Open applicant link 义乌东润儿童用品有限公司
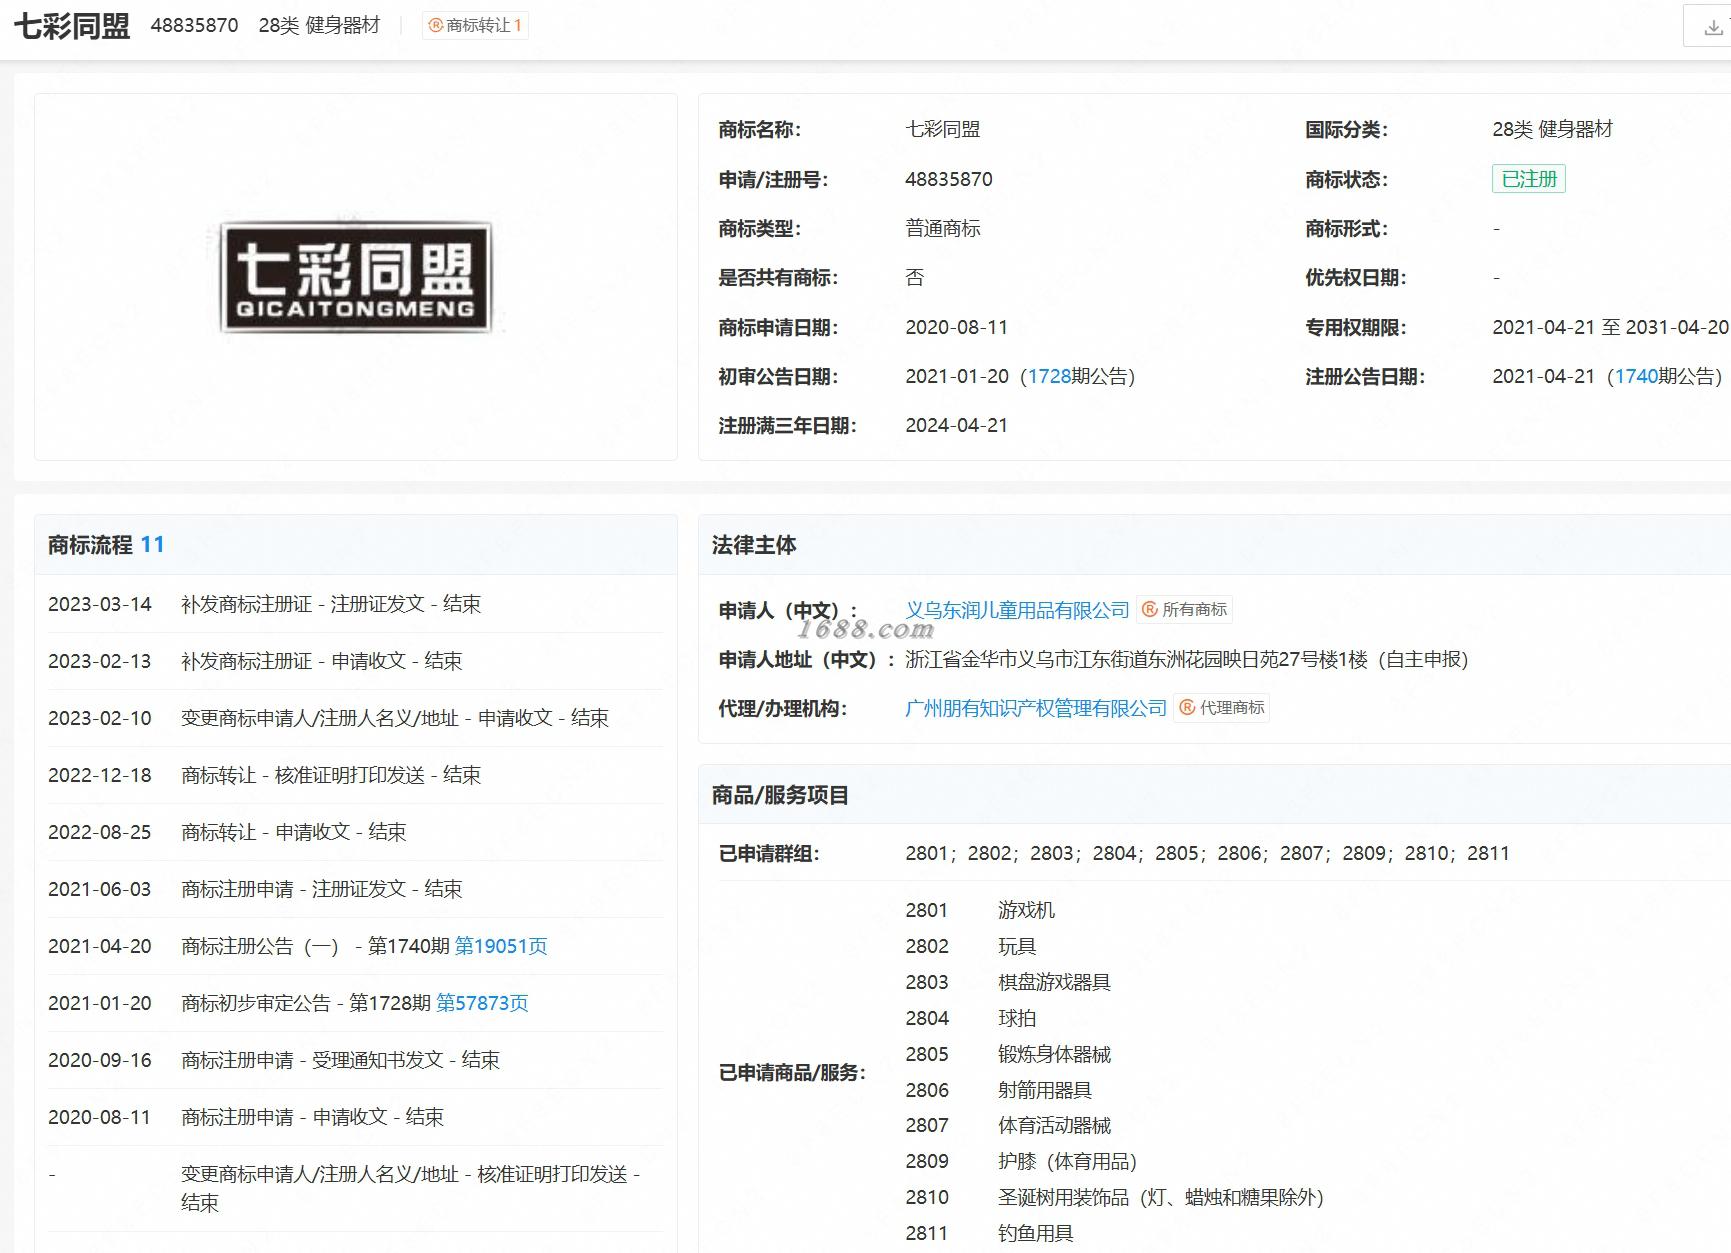 pyautogui.click(x=1017, y=610)
